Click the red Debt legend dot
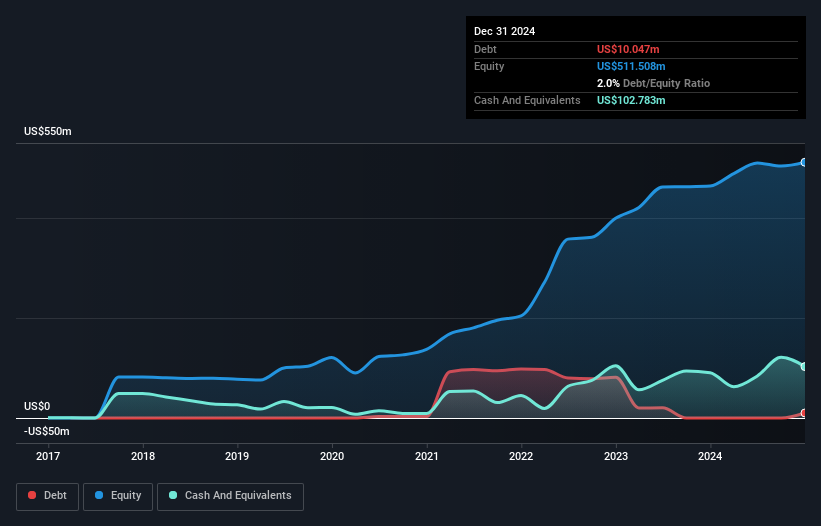The width and height of the screenshot is (821, 526). click(32, 495)
